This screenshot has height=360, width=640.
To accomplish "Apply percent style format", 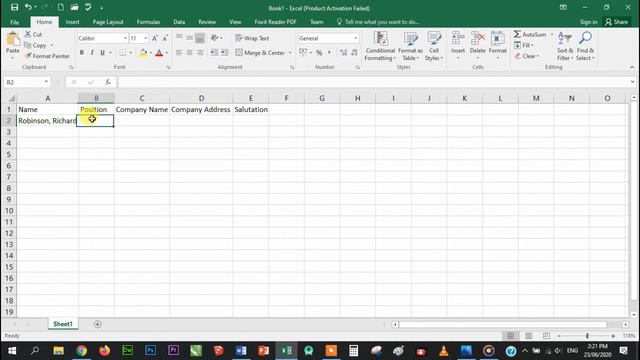I will pyautogui.click(x=319, y=52).
